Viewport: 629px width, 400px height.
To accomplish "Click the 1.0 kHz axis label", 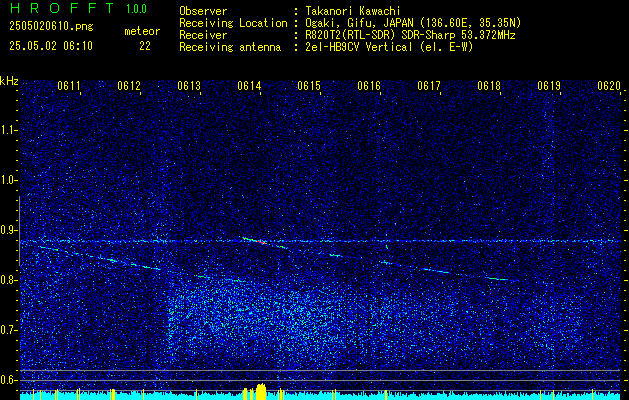I will pos(7,180).
